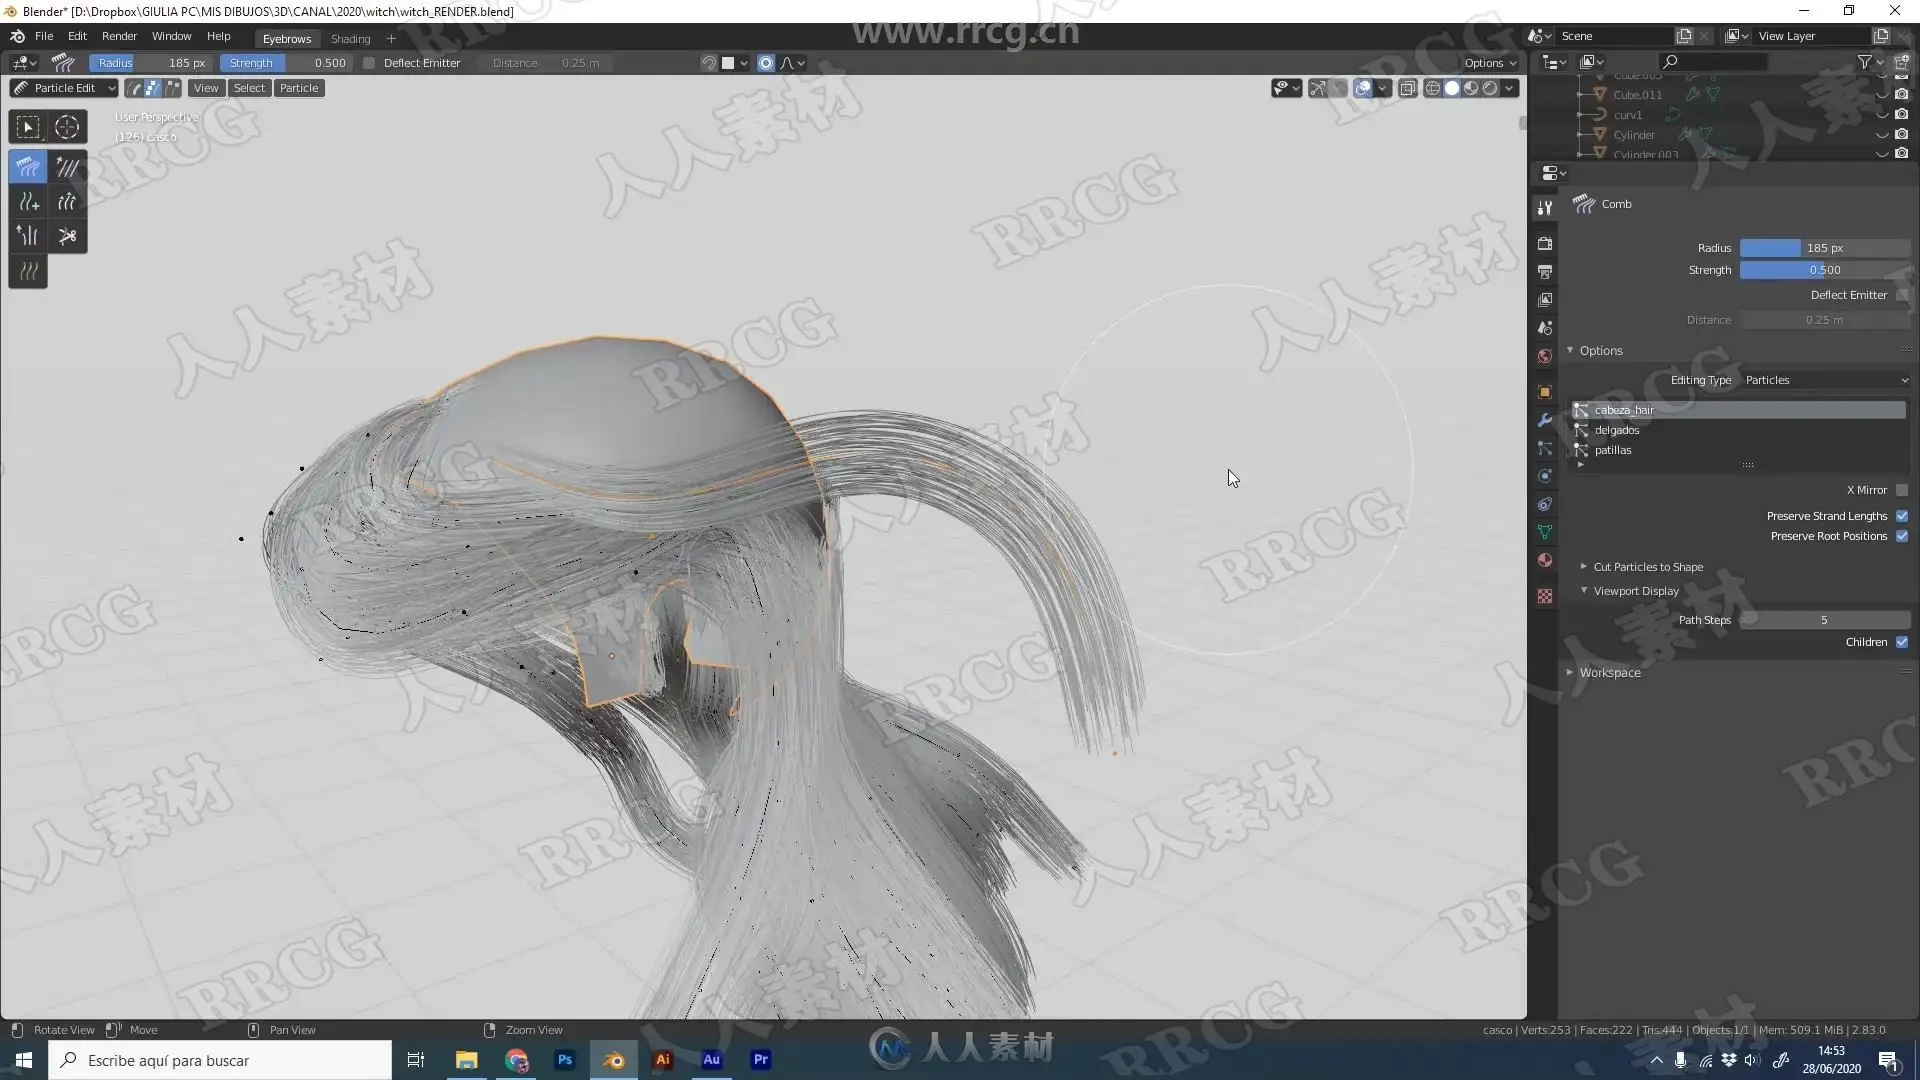The height and width of the screenshot is (1080, 1920).
Task: Open the Editing Type Particles dropdown
Action: (x=1825, y=380)
